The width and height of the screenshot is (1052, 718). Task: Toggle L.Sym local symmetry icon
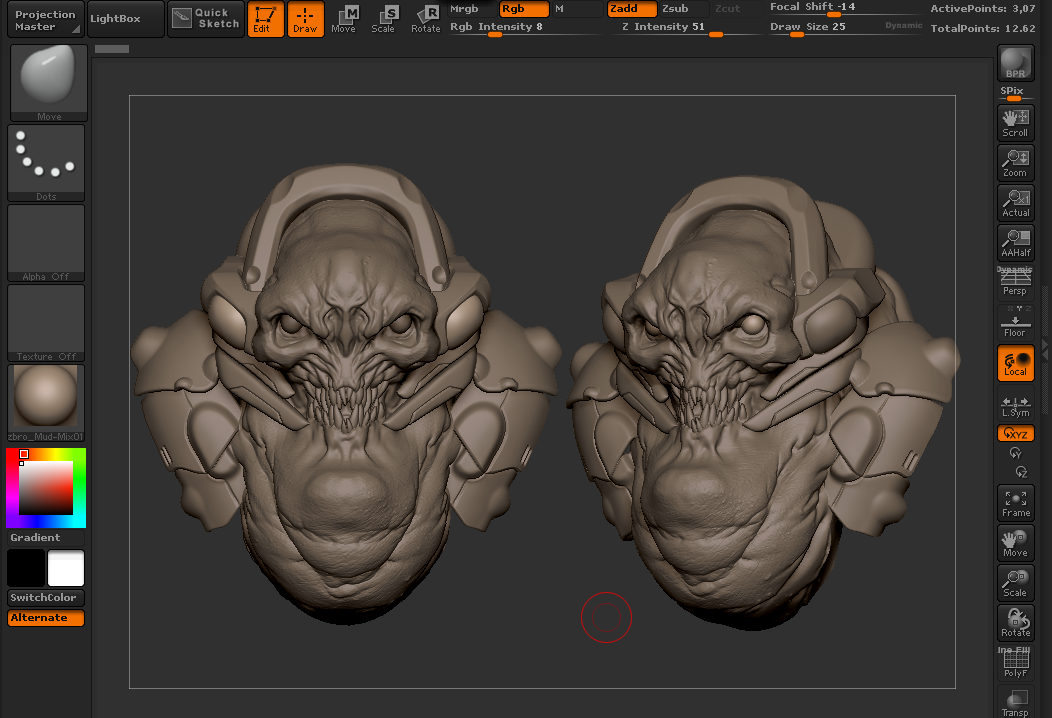pos(1016,403)
